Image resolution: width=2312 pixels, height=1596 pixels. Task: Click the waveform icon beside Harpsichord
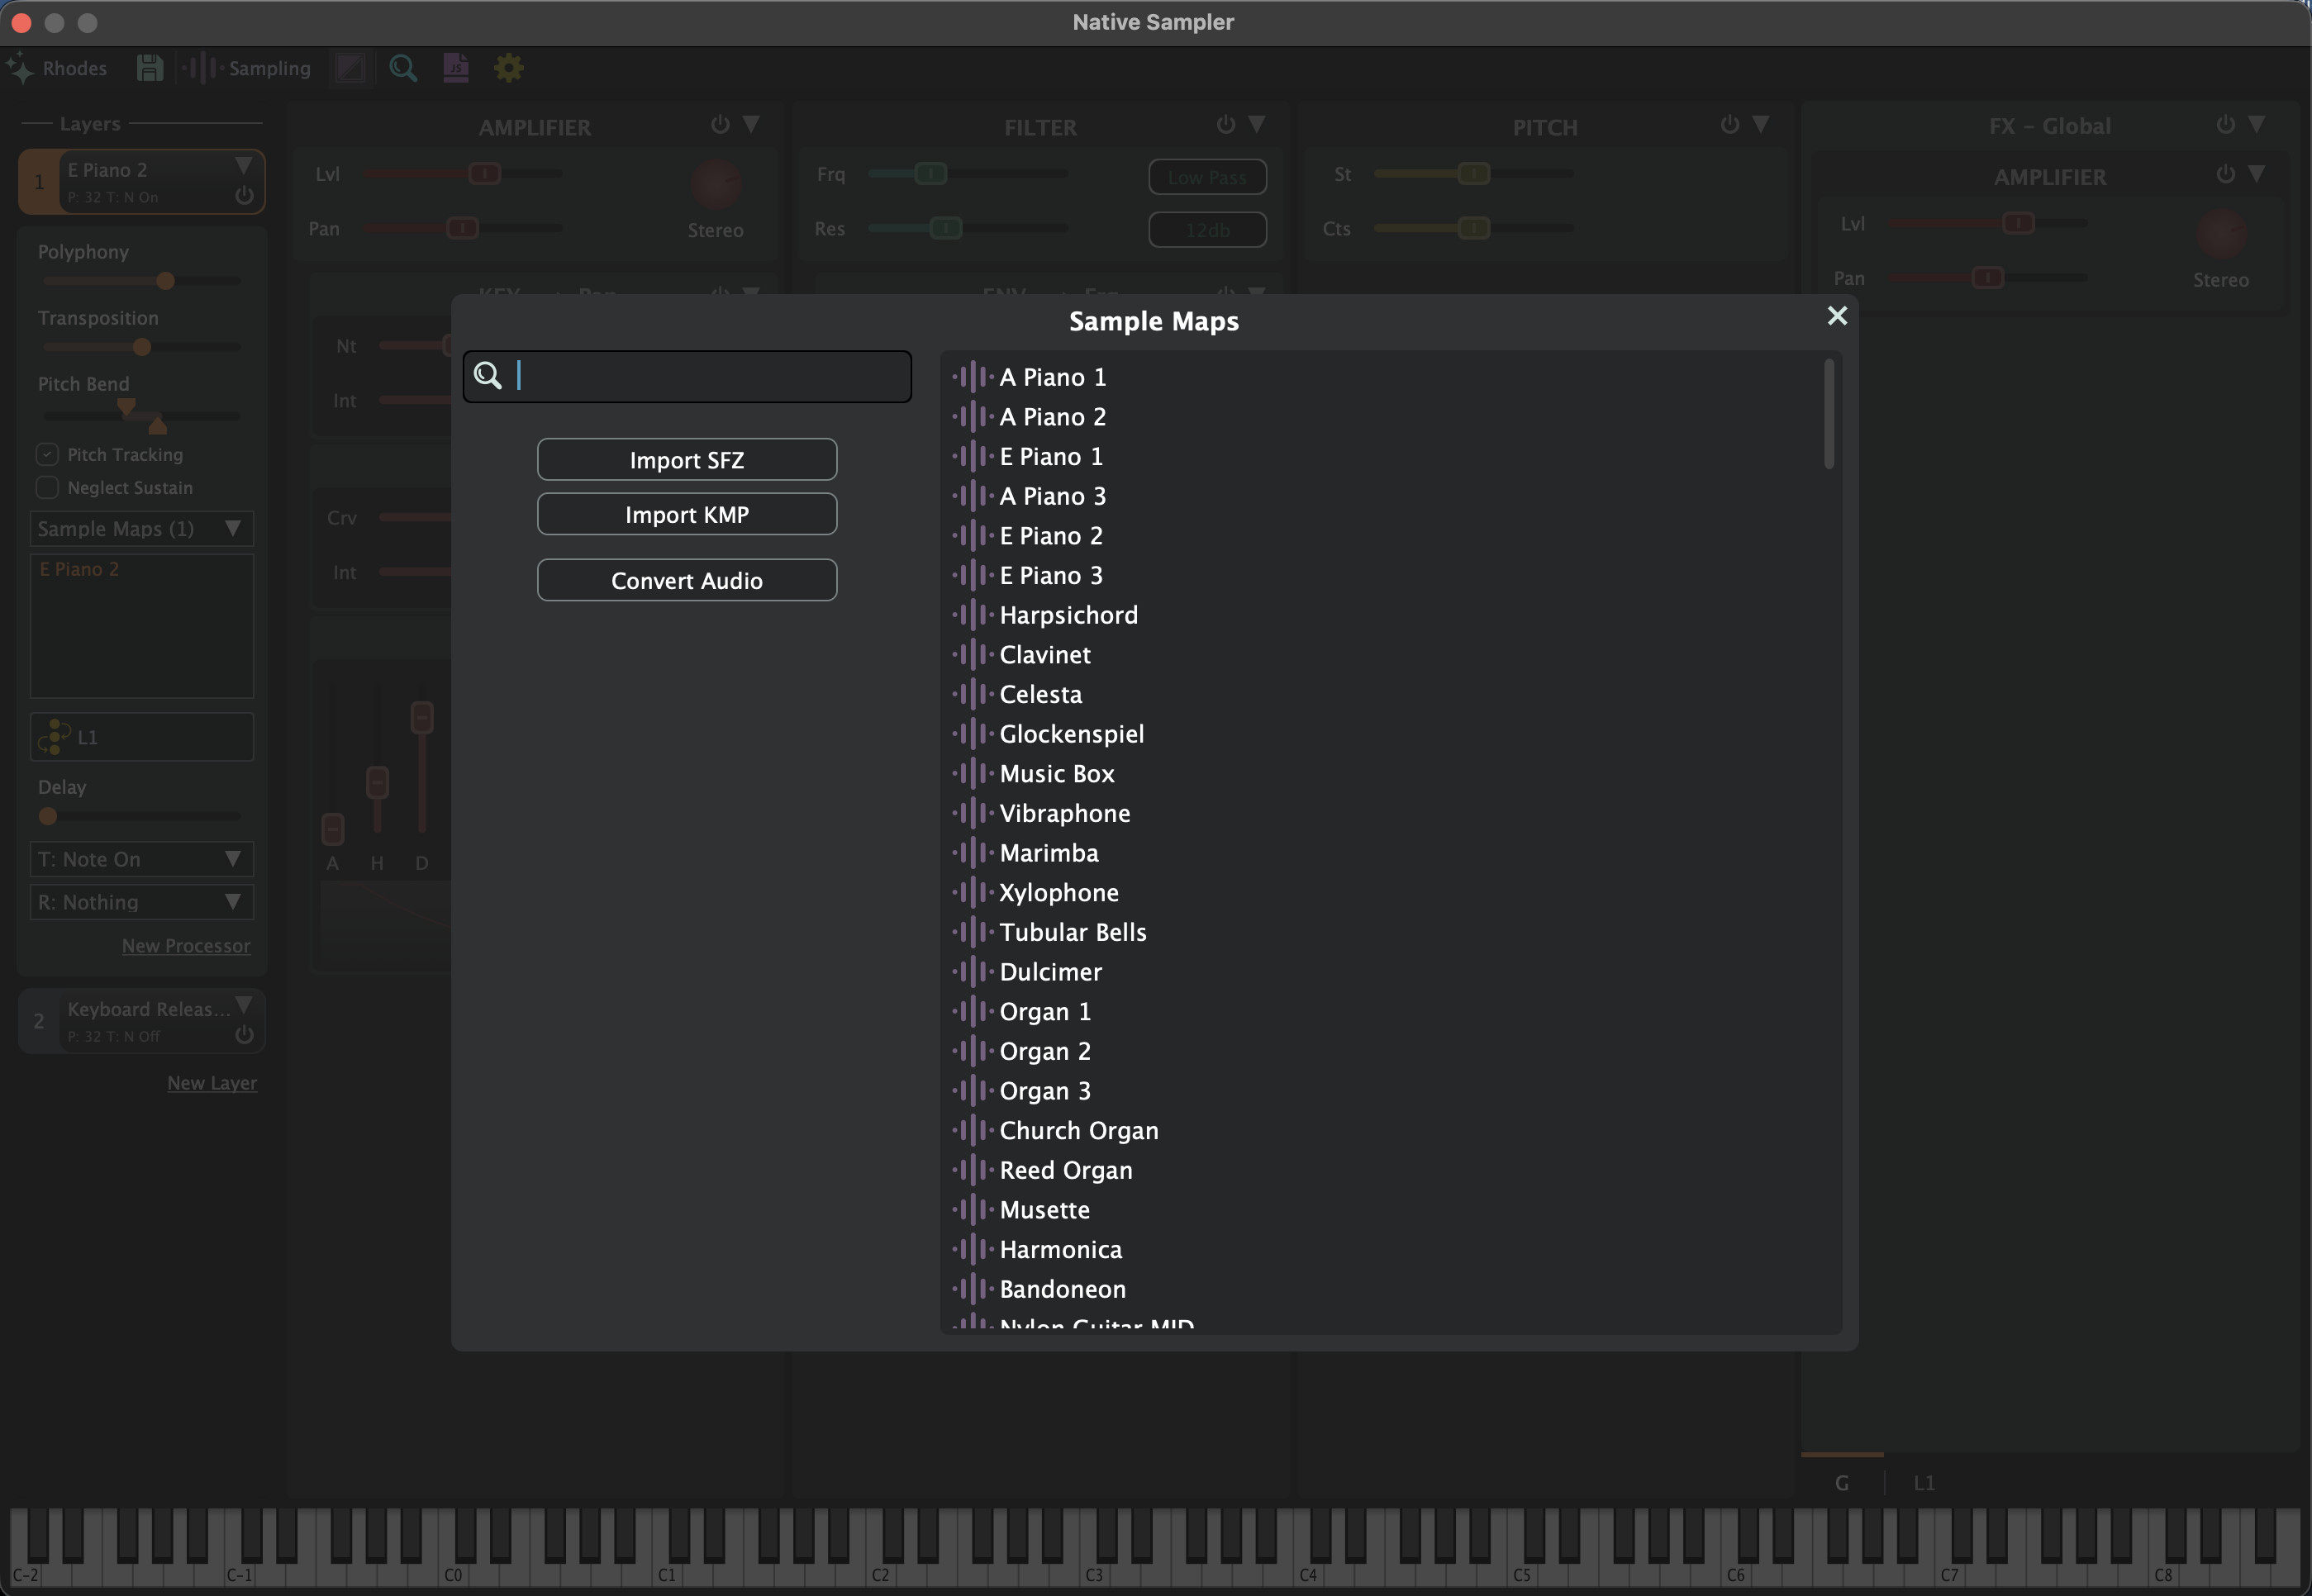[973, 615]
